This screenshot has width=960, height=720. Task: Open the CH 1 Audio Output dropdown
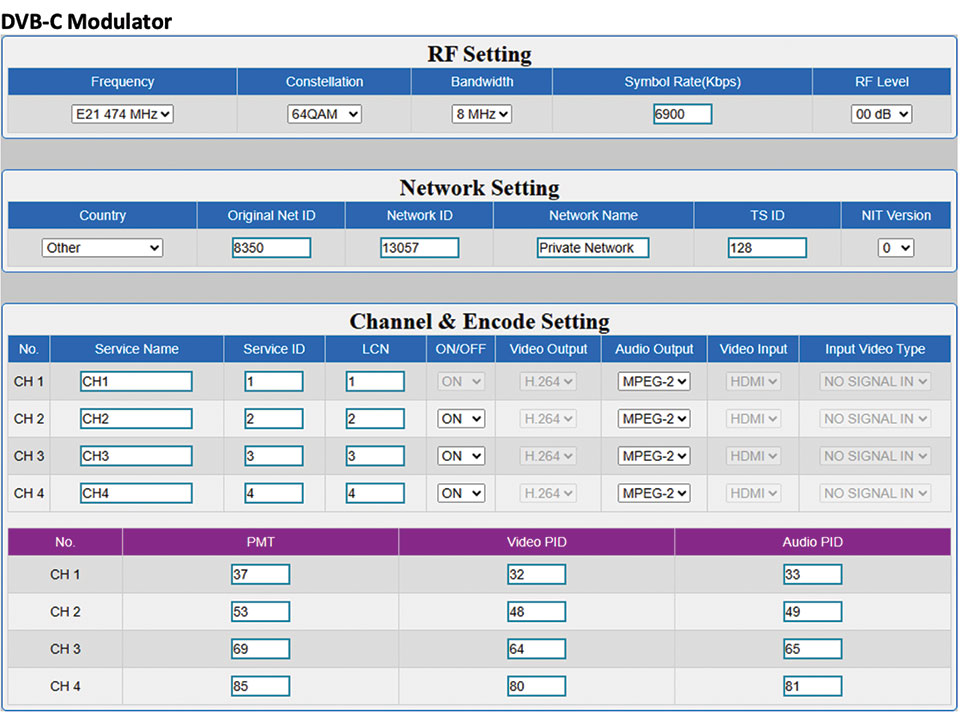click(x=653, y=381)
